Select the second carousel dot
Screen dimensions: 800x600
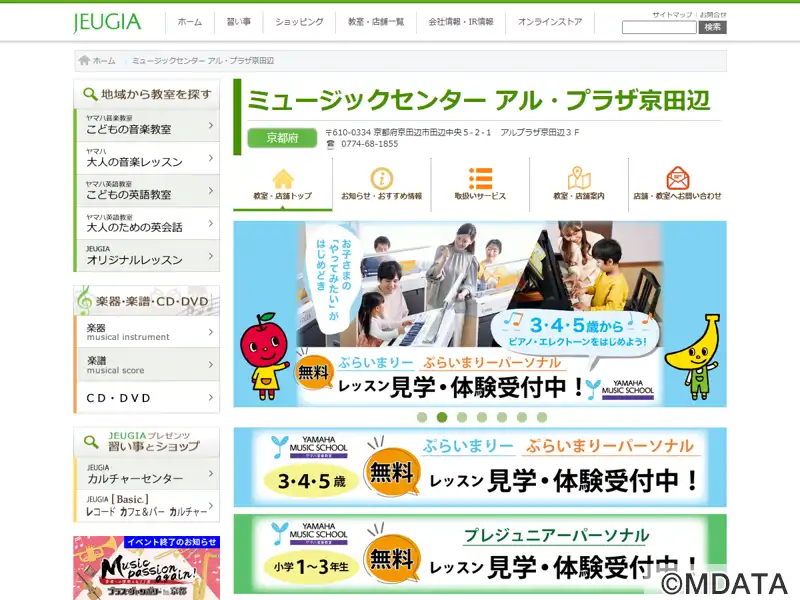442,417
